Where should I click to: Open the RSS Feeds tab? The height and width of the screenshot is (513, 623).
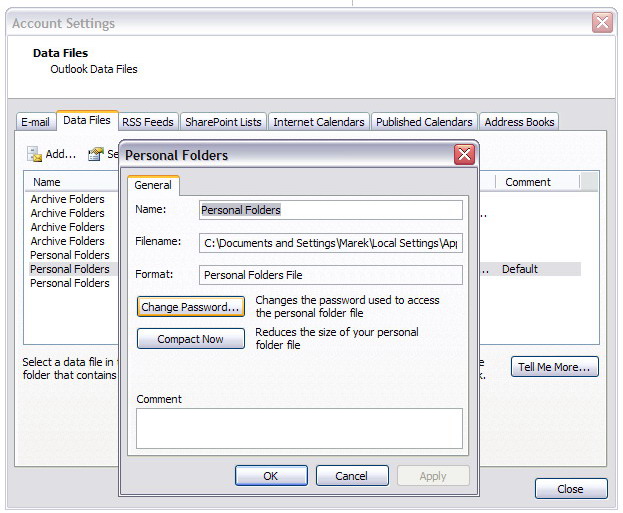pyautogui.click(x=147, y=122)
